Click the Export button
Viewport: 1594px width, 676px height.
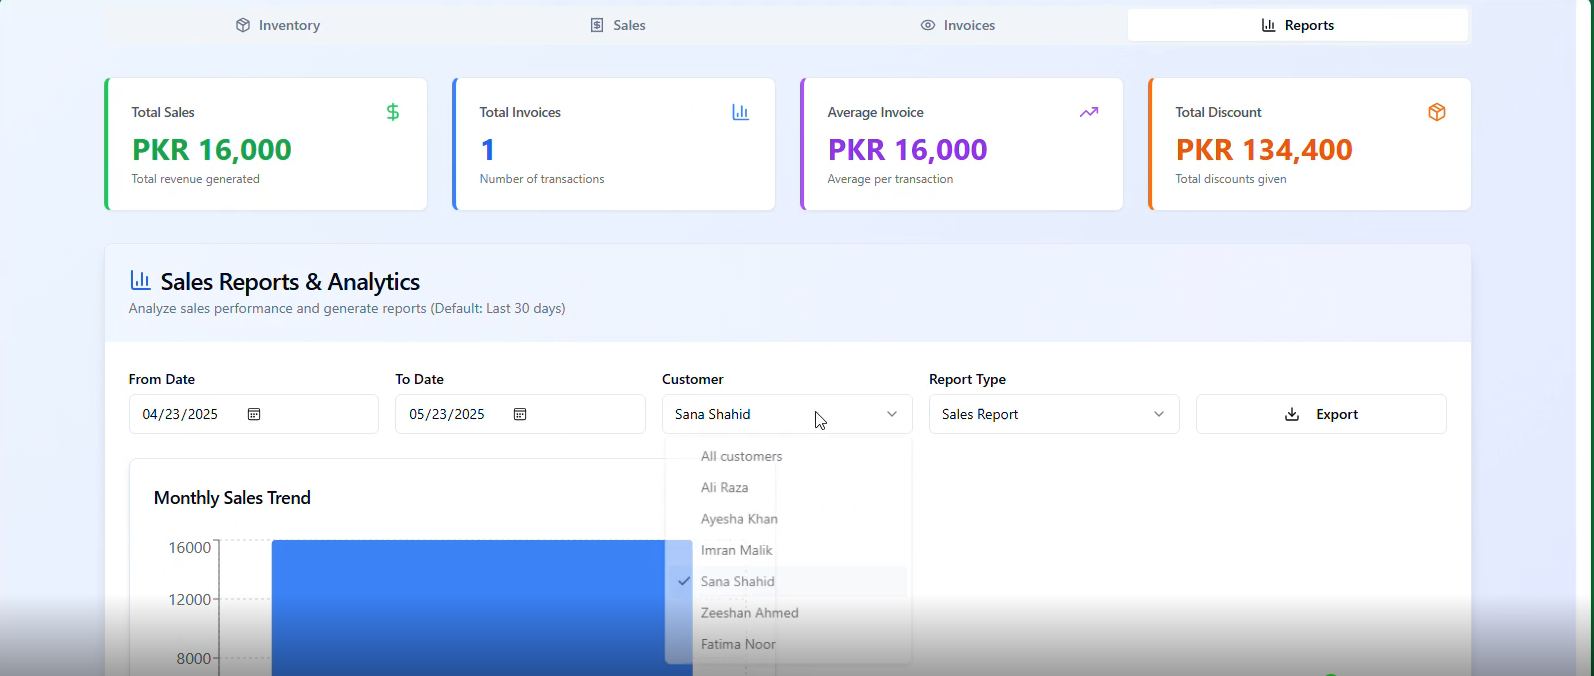[x=1321, y=414]
